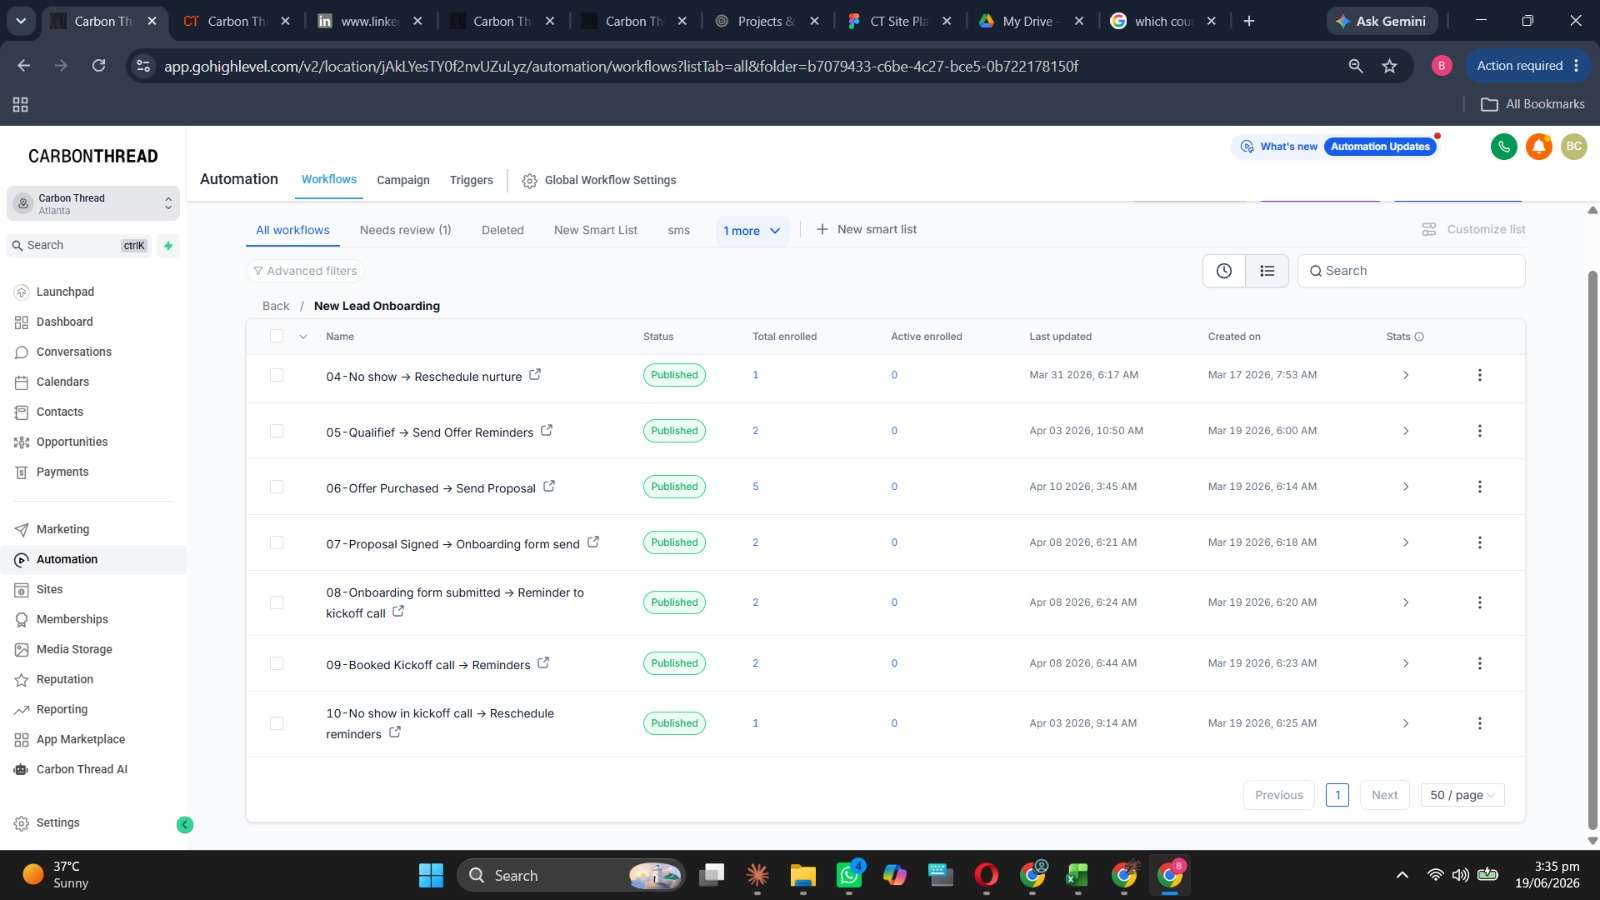
Task: Open the Needs review (1) tab
Action: tap(405, 230)
